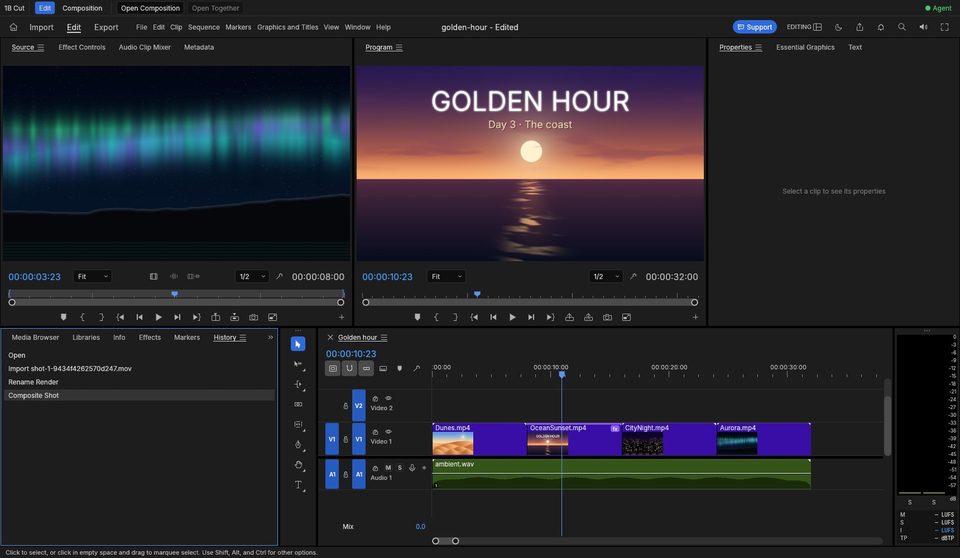Click the Export Frame camera icon in Program monitor
Viewport: 960px width, 558px height.
(607, 317)
